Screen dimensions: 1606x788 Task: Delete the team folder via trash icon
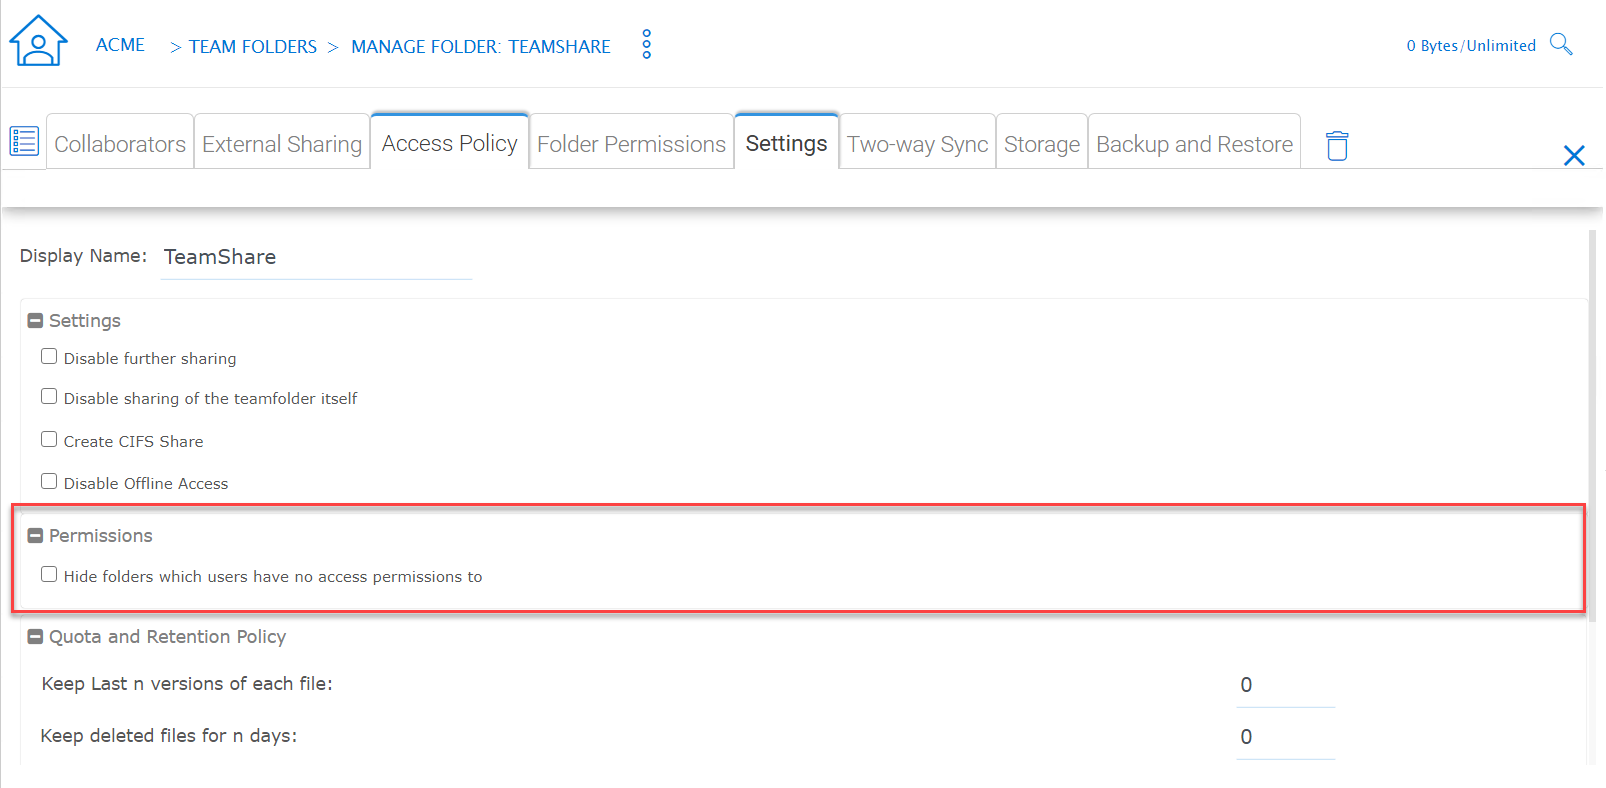click(x=1337, y=145)
